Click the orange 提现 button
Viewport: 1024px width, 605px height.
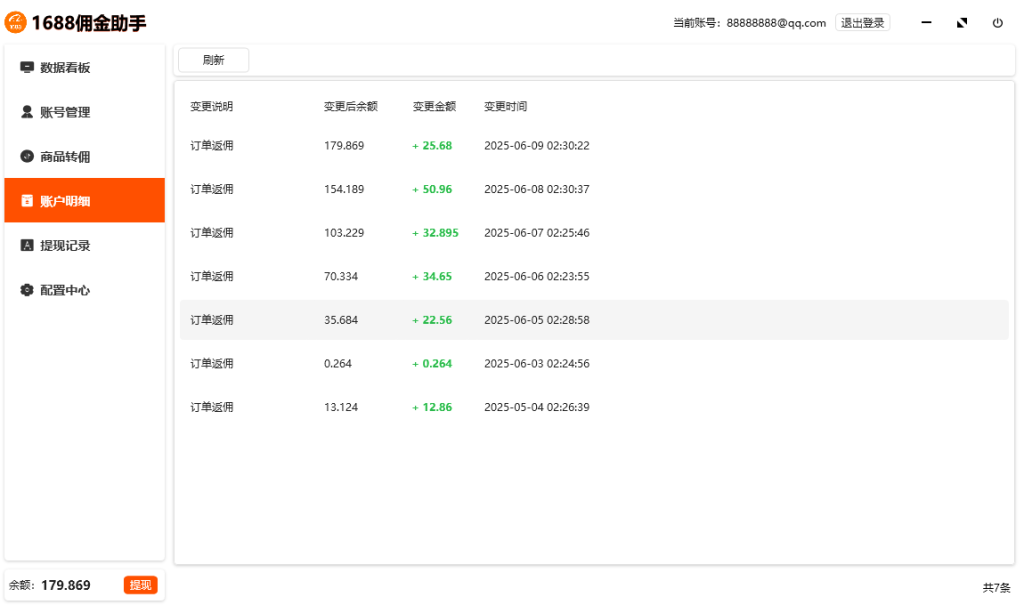(140, 585)
